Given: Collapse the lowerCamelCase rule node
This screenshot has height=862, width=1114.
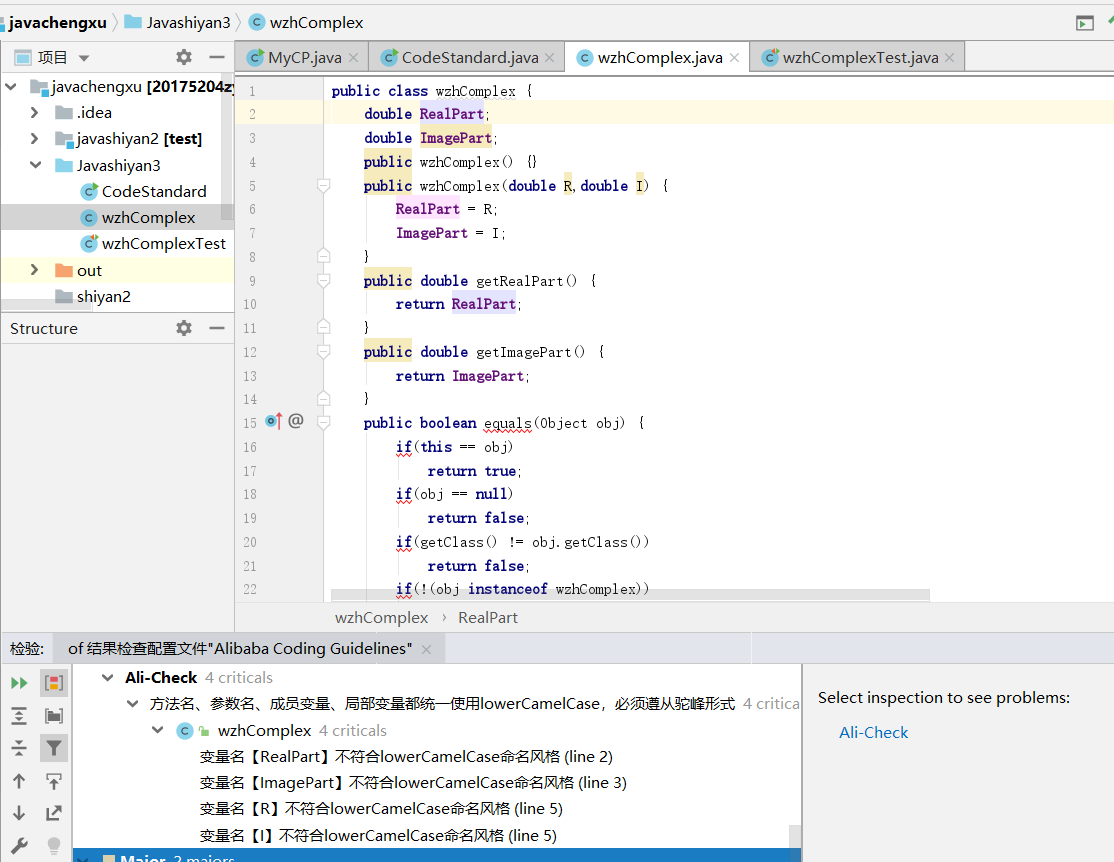Looking at the screenshot, I should pyautogui.click(x=132, y=704).
